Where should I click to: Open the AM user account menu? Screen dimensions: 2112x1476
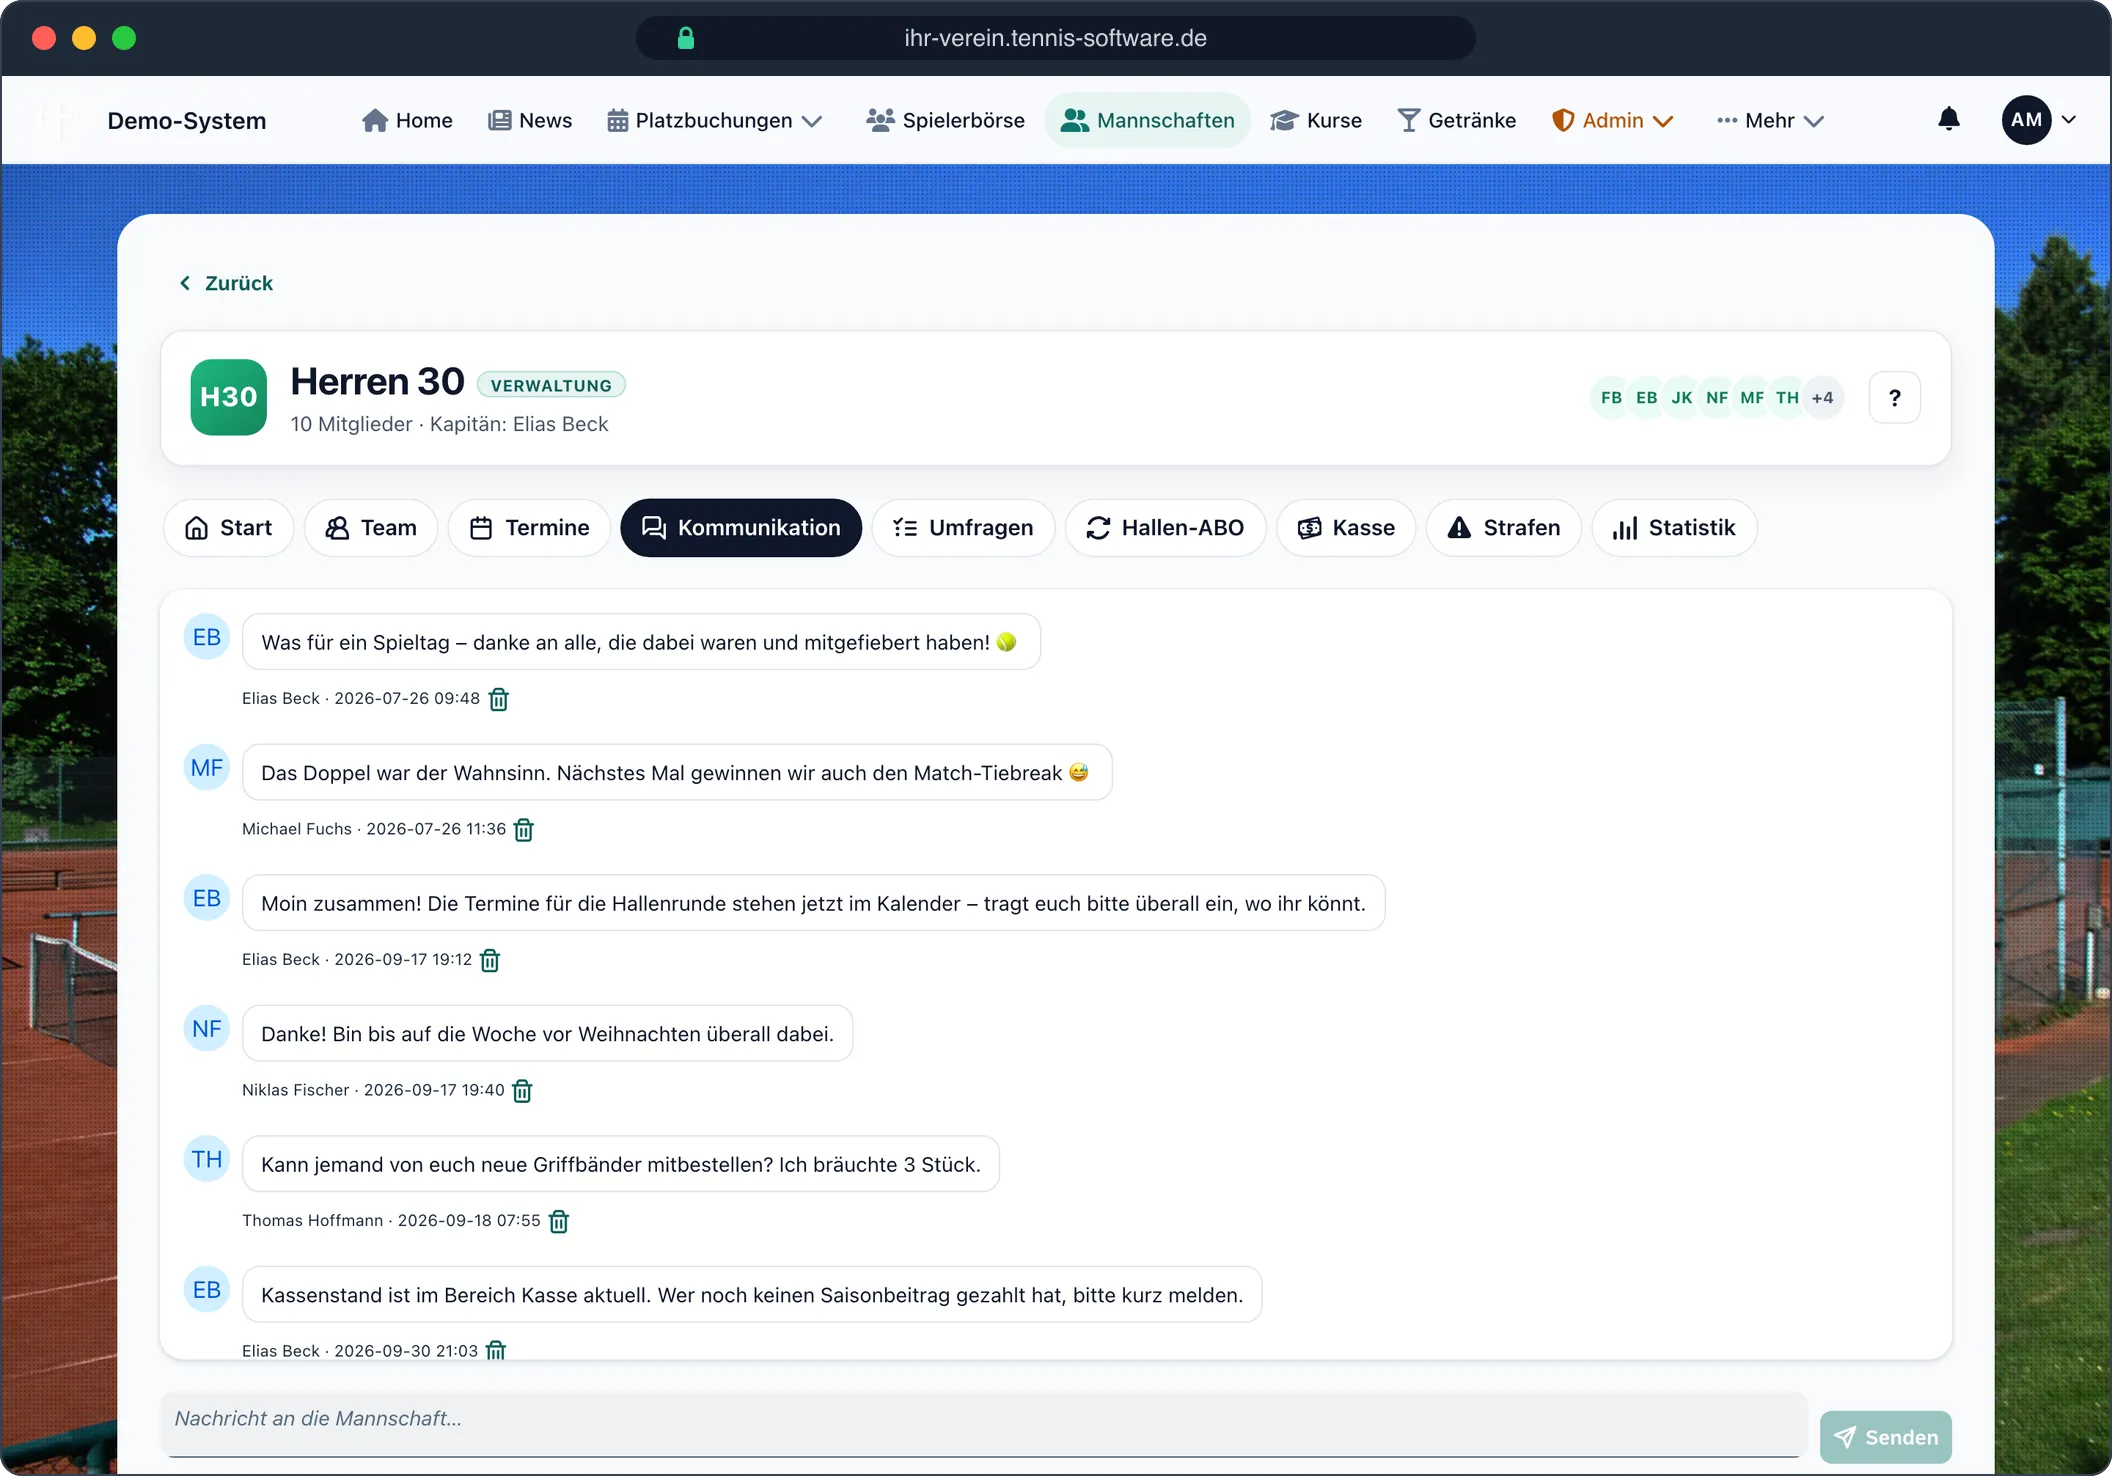tap(2039, 120)
